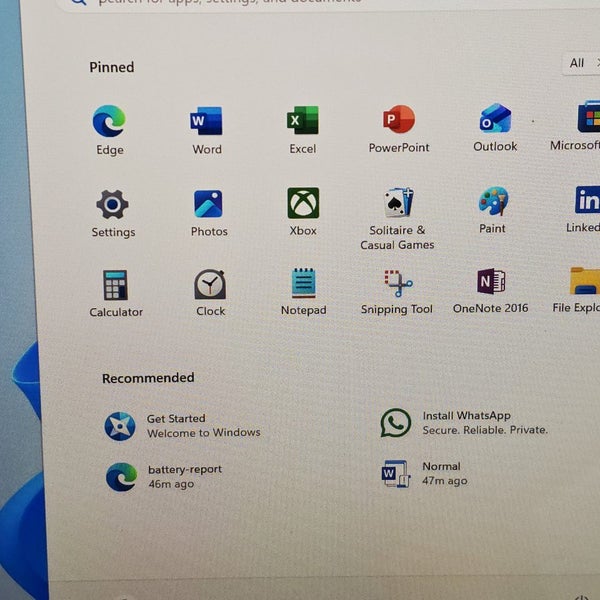Launch PowerPoint from pinned apps

coord(399,120)
